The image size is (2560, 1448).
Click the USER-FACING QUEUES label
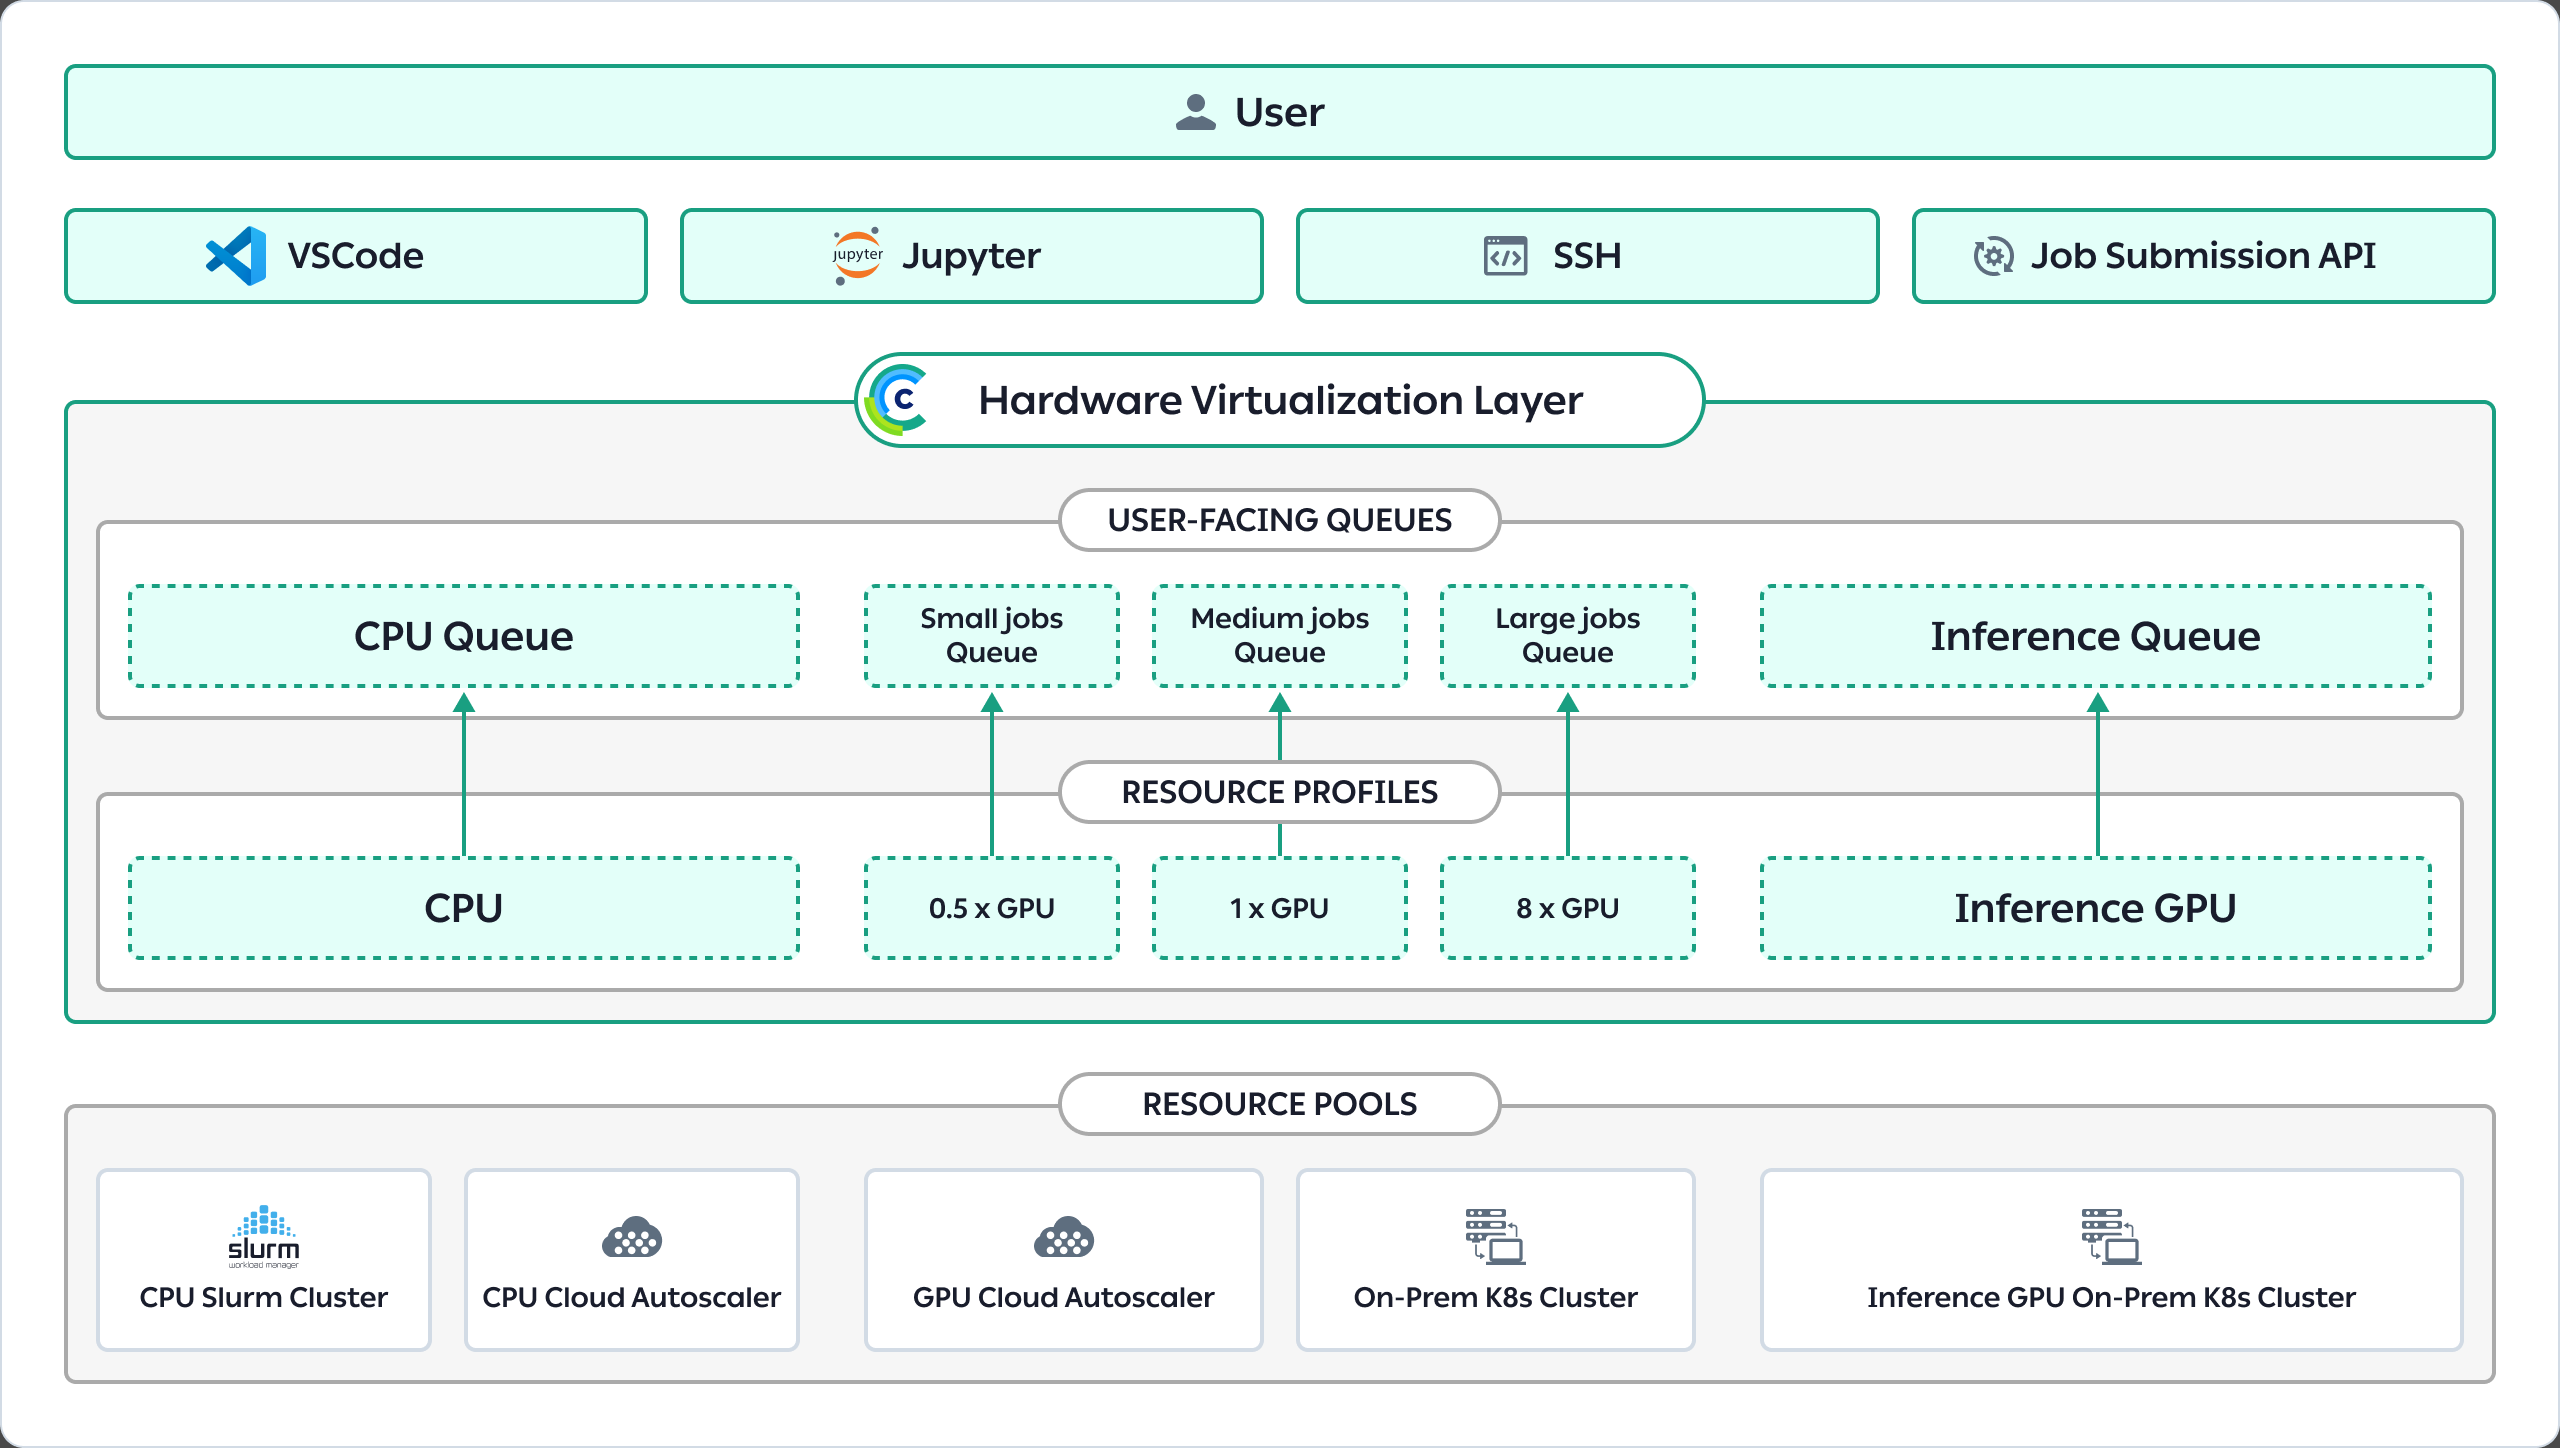[1280, 520]
